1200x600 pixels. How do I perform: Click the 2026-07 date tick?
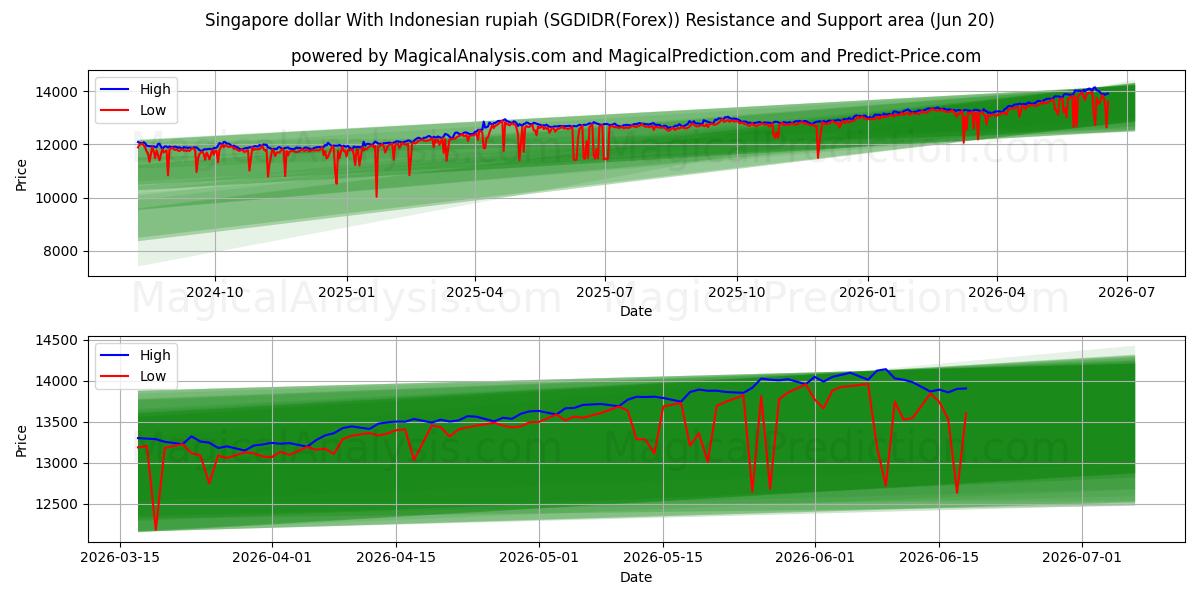(x=1127, y=291)
